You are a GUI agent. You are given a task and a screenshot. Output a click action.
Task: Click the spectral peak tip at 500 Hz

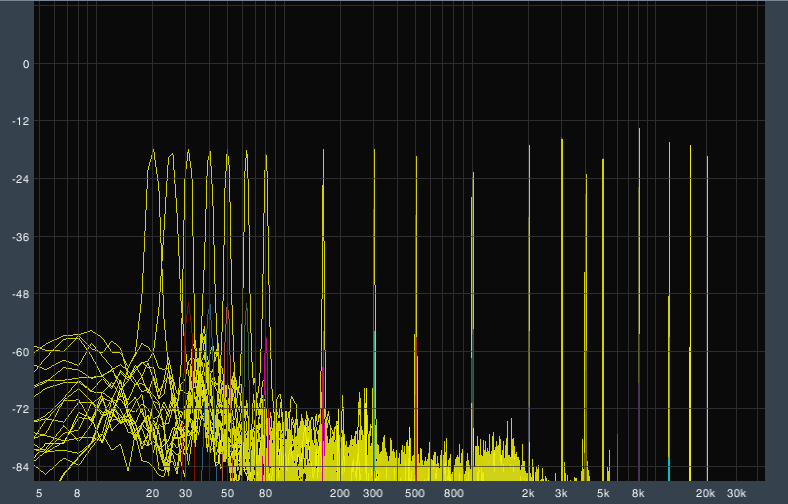(416, 157)
